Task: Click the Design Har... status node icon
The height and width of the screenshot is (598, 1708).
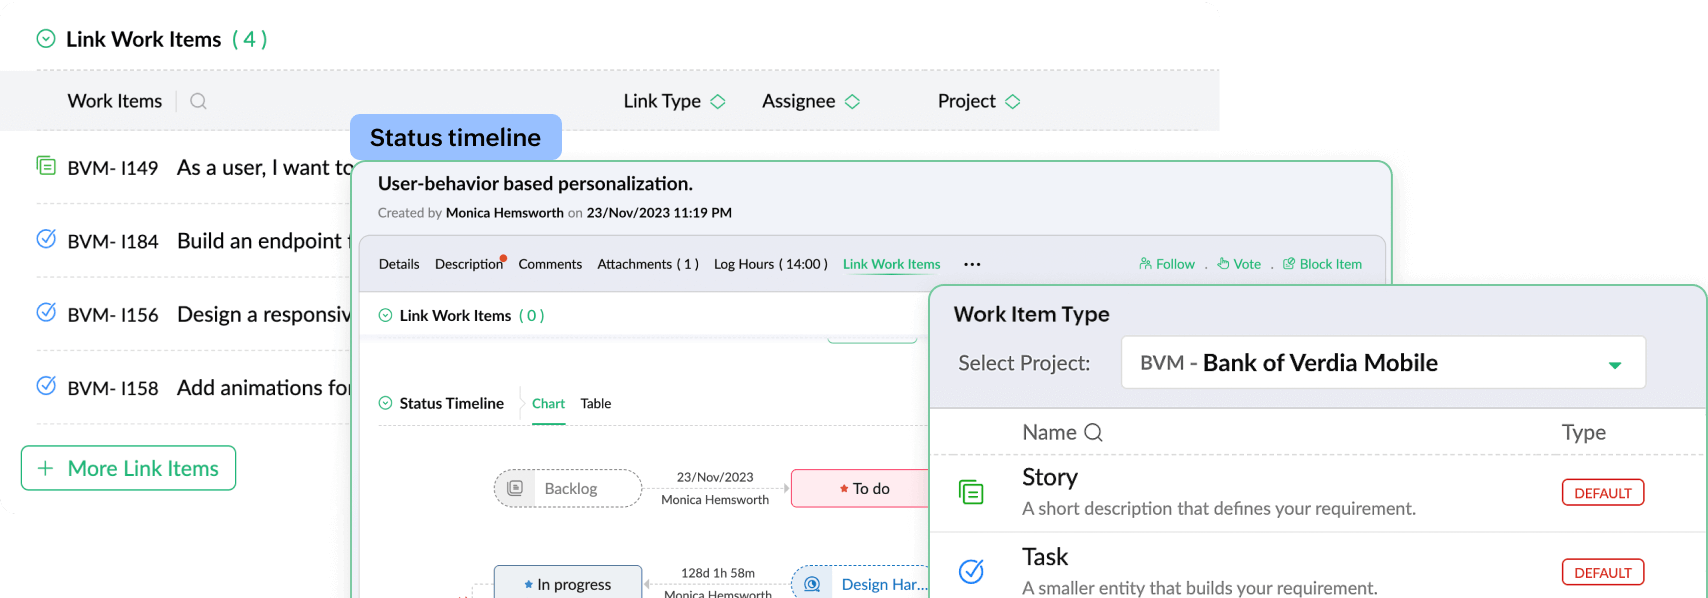Action: 812,584
